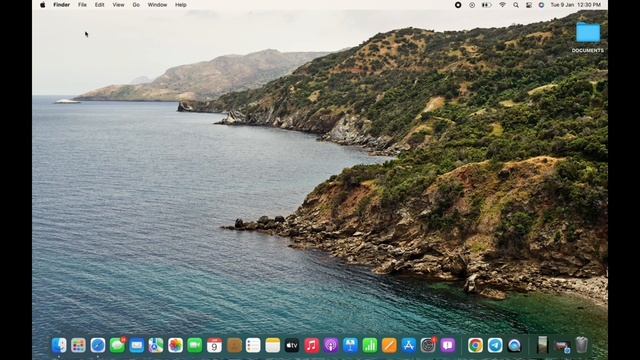Launch Safari from the Dock
Image resolution: width=640 pixels, height=360 pixels.
tap(98, 345)
